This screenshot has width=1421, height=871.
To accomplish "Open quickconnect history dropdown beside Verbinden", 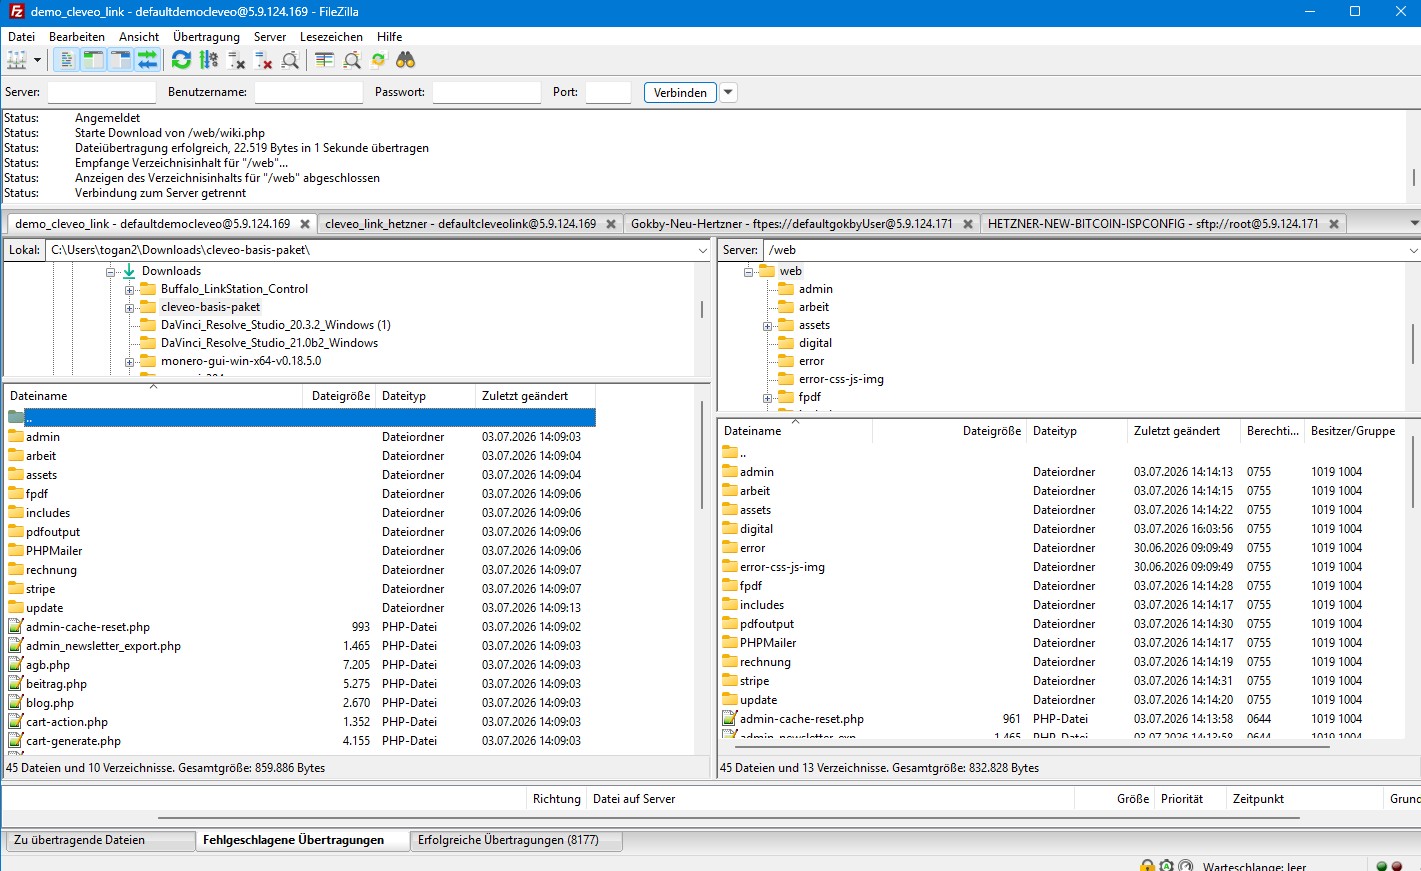I will pos(728,92).
